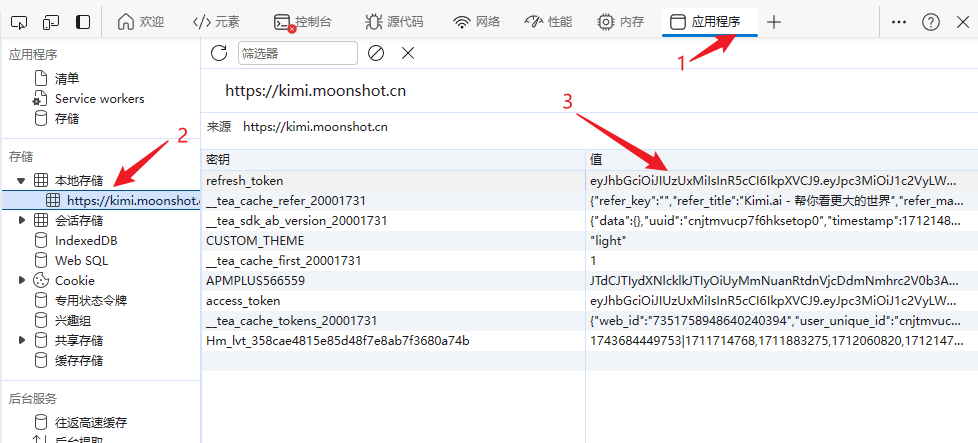
Task: Expand the 会话存储 tree node
Action: pos(21,221)
